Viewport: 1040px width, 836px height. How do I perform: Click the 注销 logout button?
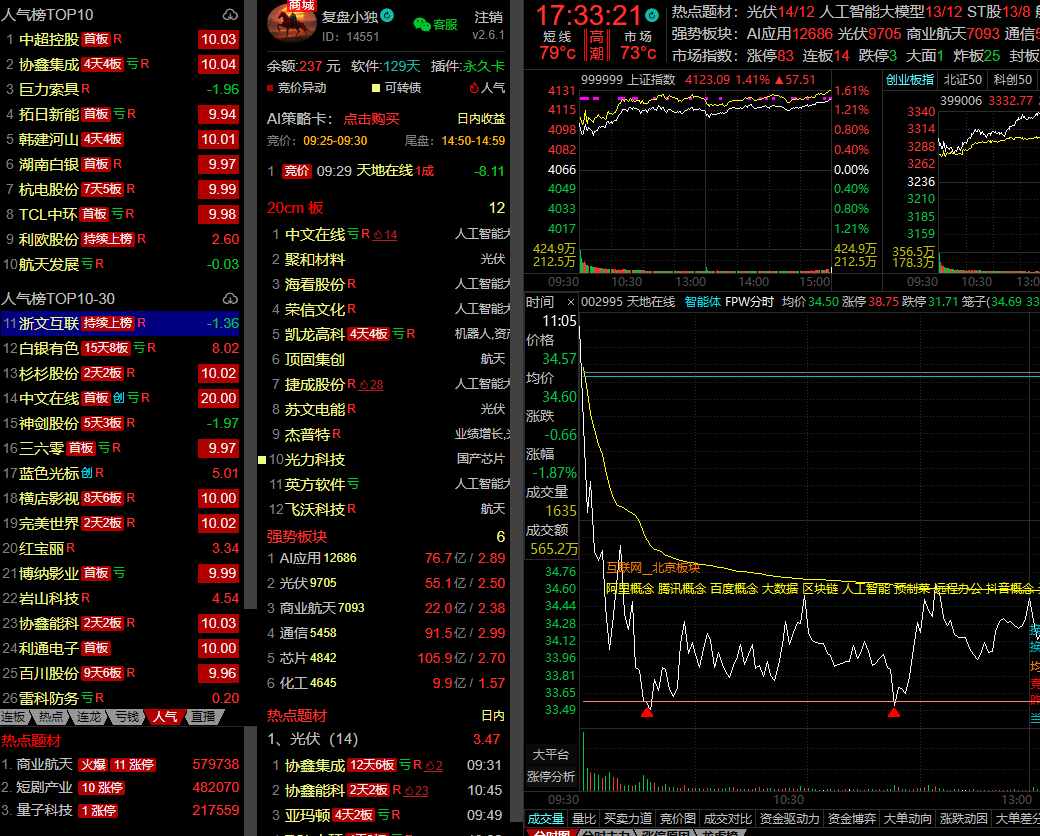tap(488, 18)
